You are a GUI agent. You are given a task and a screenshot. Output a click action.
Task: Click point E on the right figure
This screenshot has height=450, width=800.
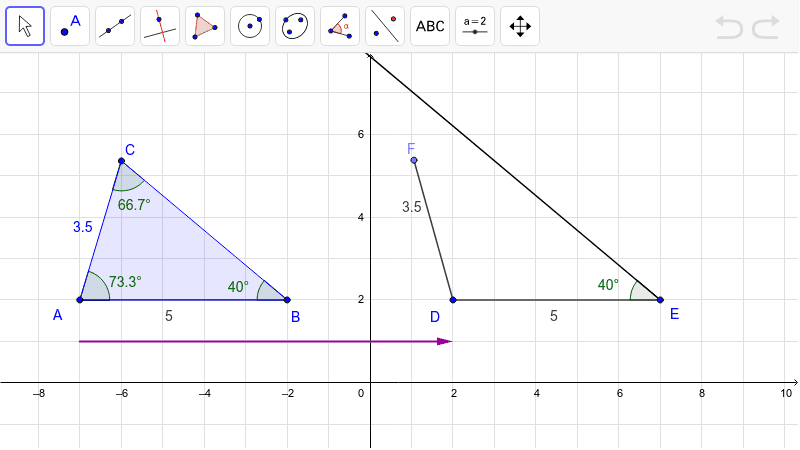tap(660, 299)
